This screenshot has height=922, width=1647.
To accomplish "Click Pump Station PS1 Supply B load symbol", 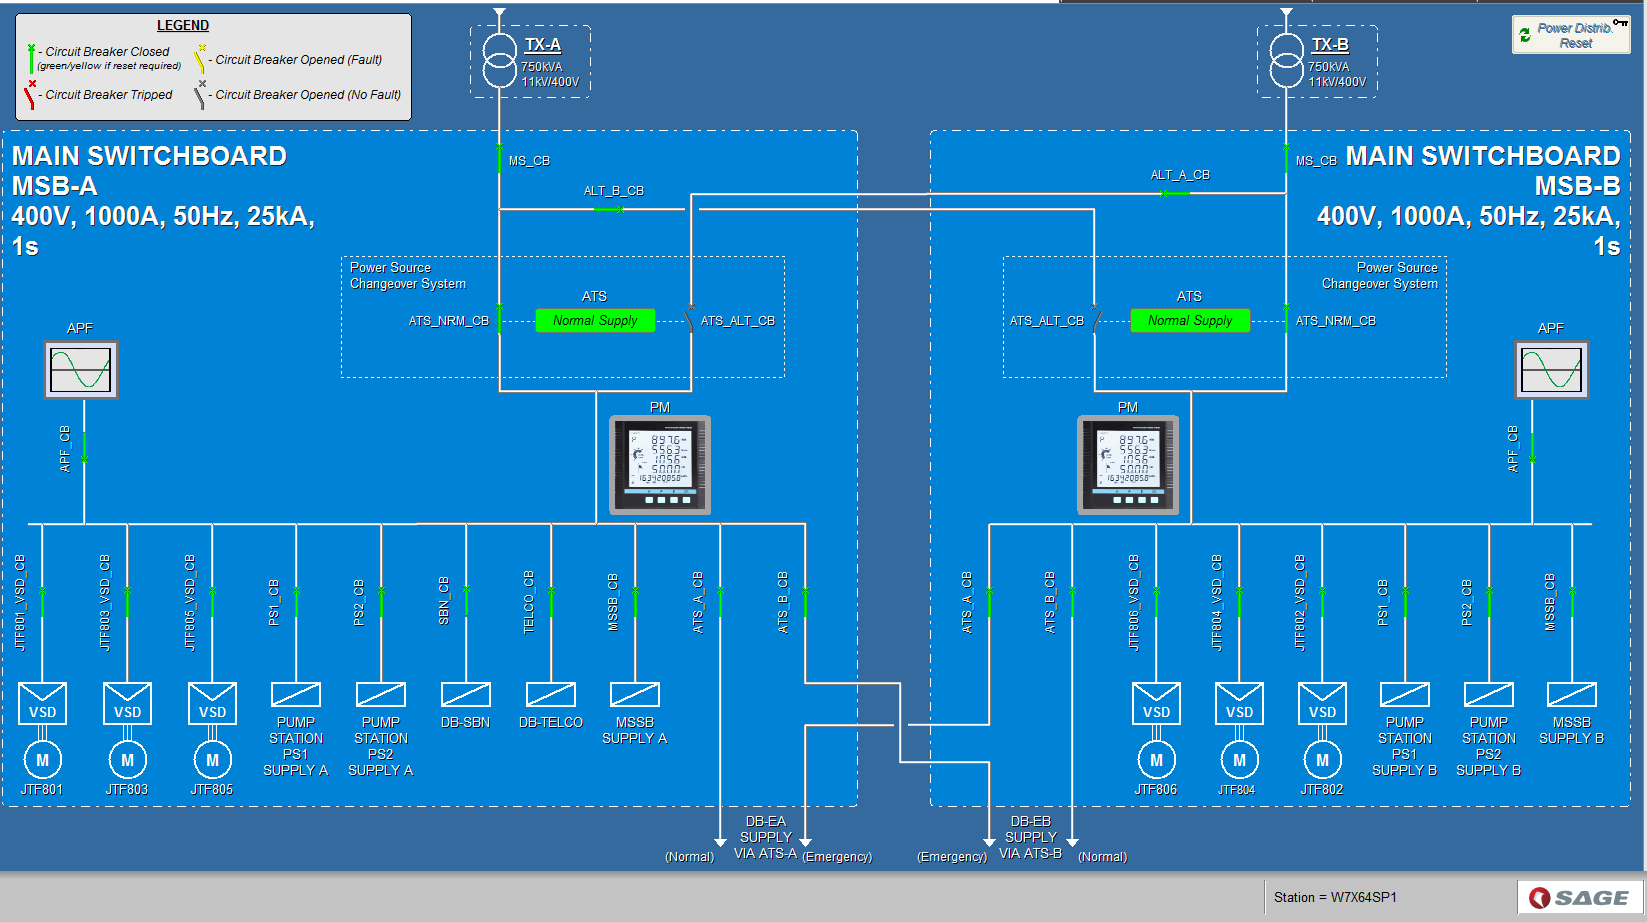I will [x=1405, y=694].
